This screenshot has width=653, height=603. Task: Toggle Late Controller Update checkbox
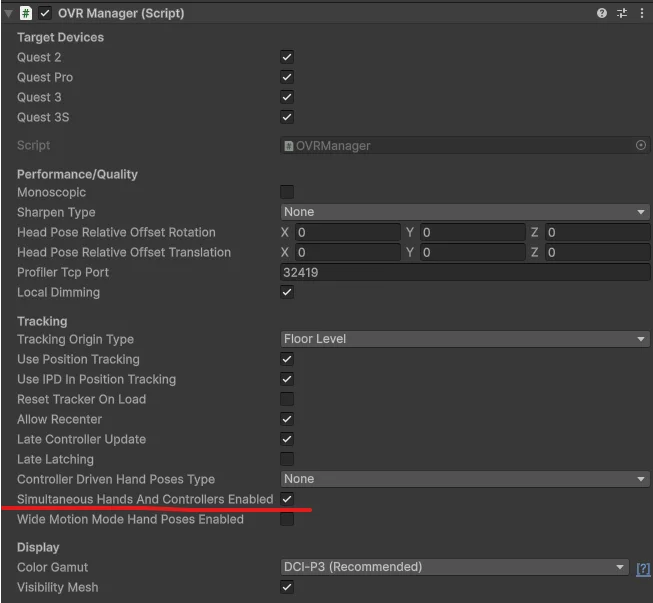click(287, 439)
